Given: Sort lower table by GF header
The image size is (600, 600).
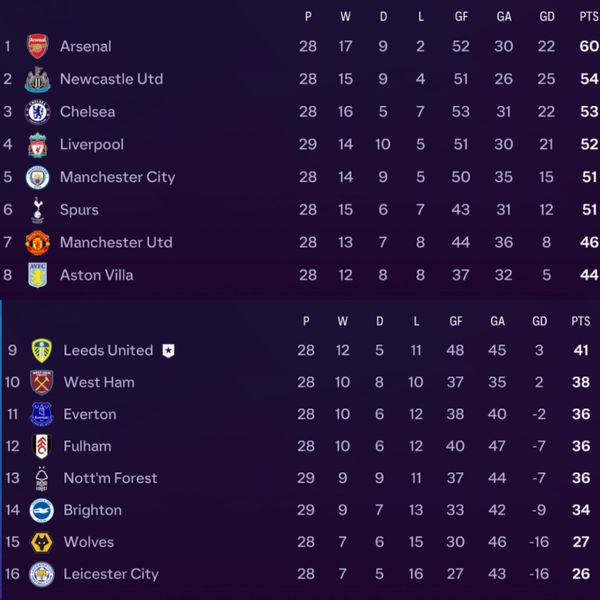Looking at the screenshot, I should tap(456, 321).
